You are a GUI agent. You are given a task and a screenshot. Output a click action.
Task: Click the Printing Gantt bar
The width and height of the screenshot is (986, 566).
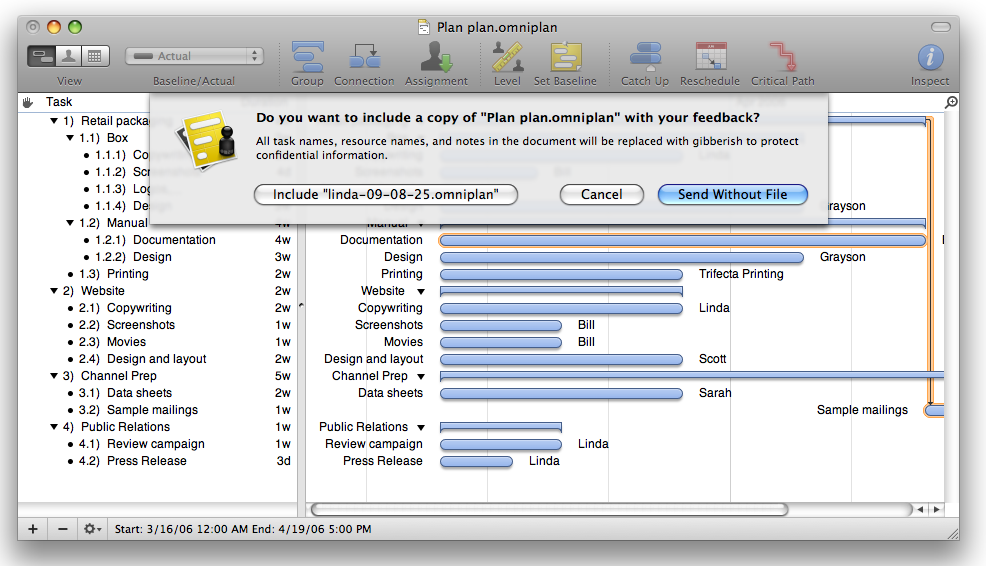pos(562,274)
